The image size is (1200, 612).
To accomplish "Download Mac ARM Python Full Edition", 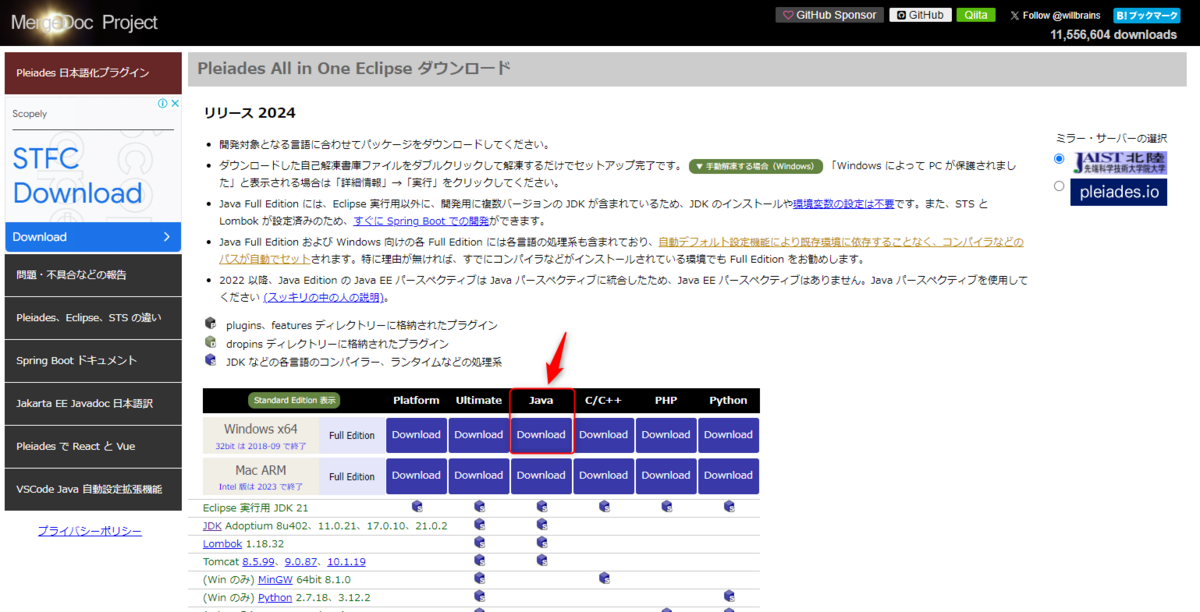I will click(728, 476).
